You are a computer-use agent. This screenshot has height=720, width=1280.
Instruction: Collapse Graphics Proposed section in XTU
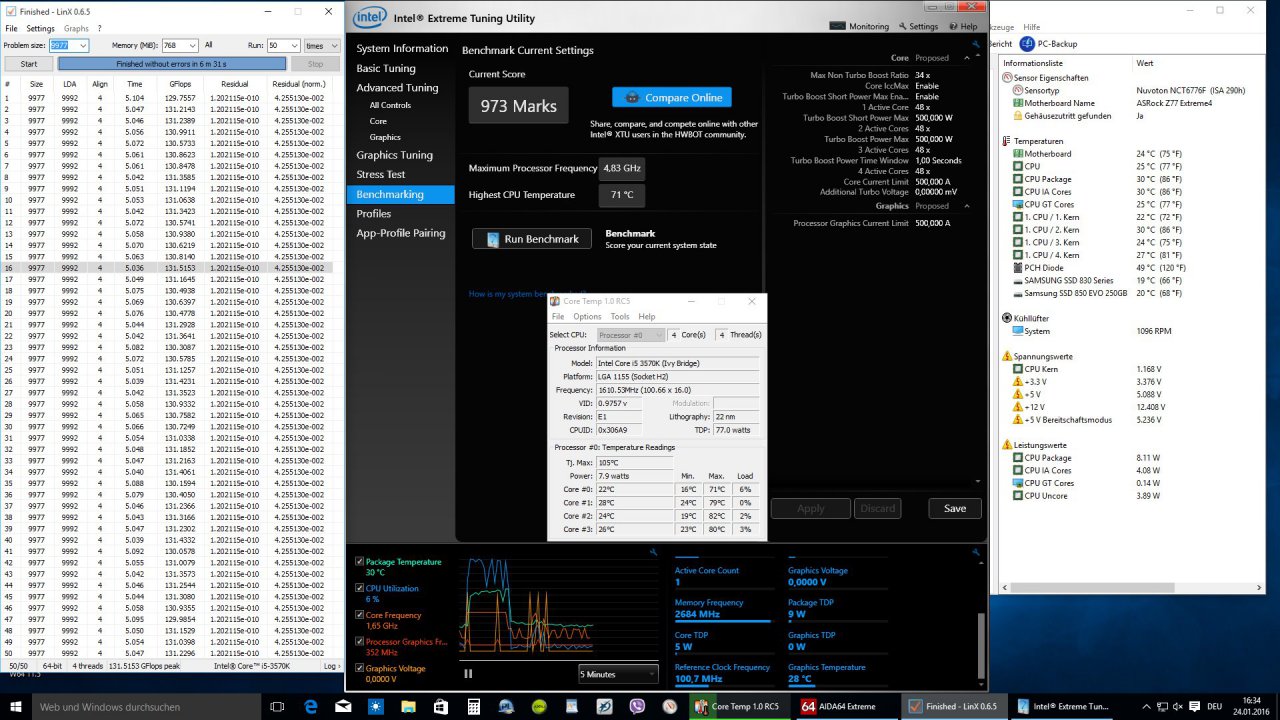(966, 206)
